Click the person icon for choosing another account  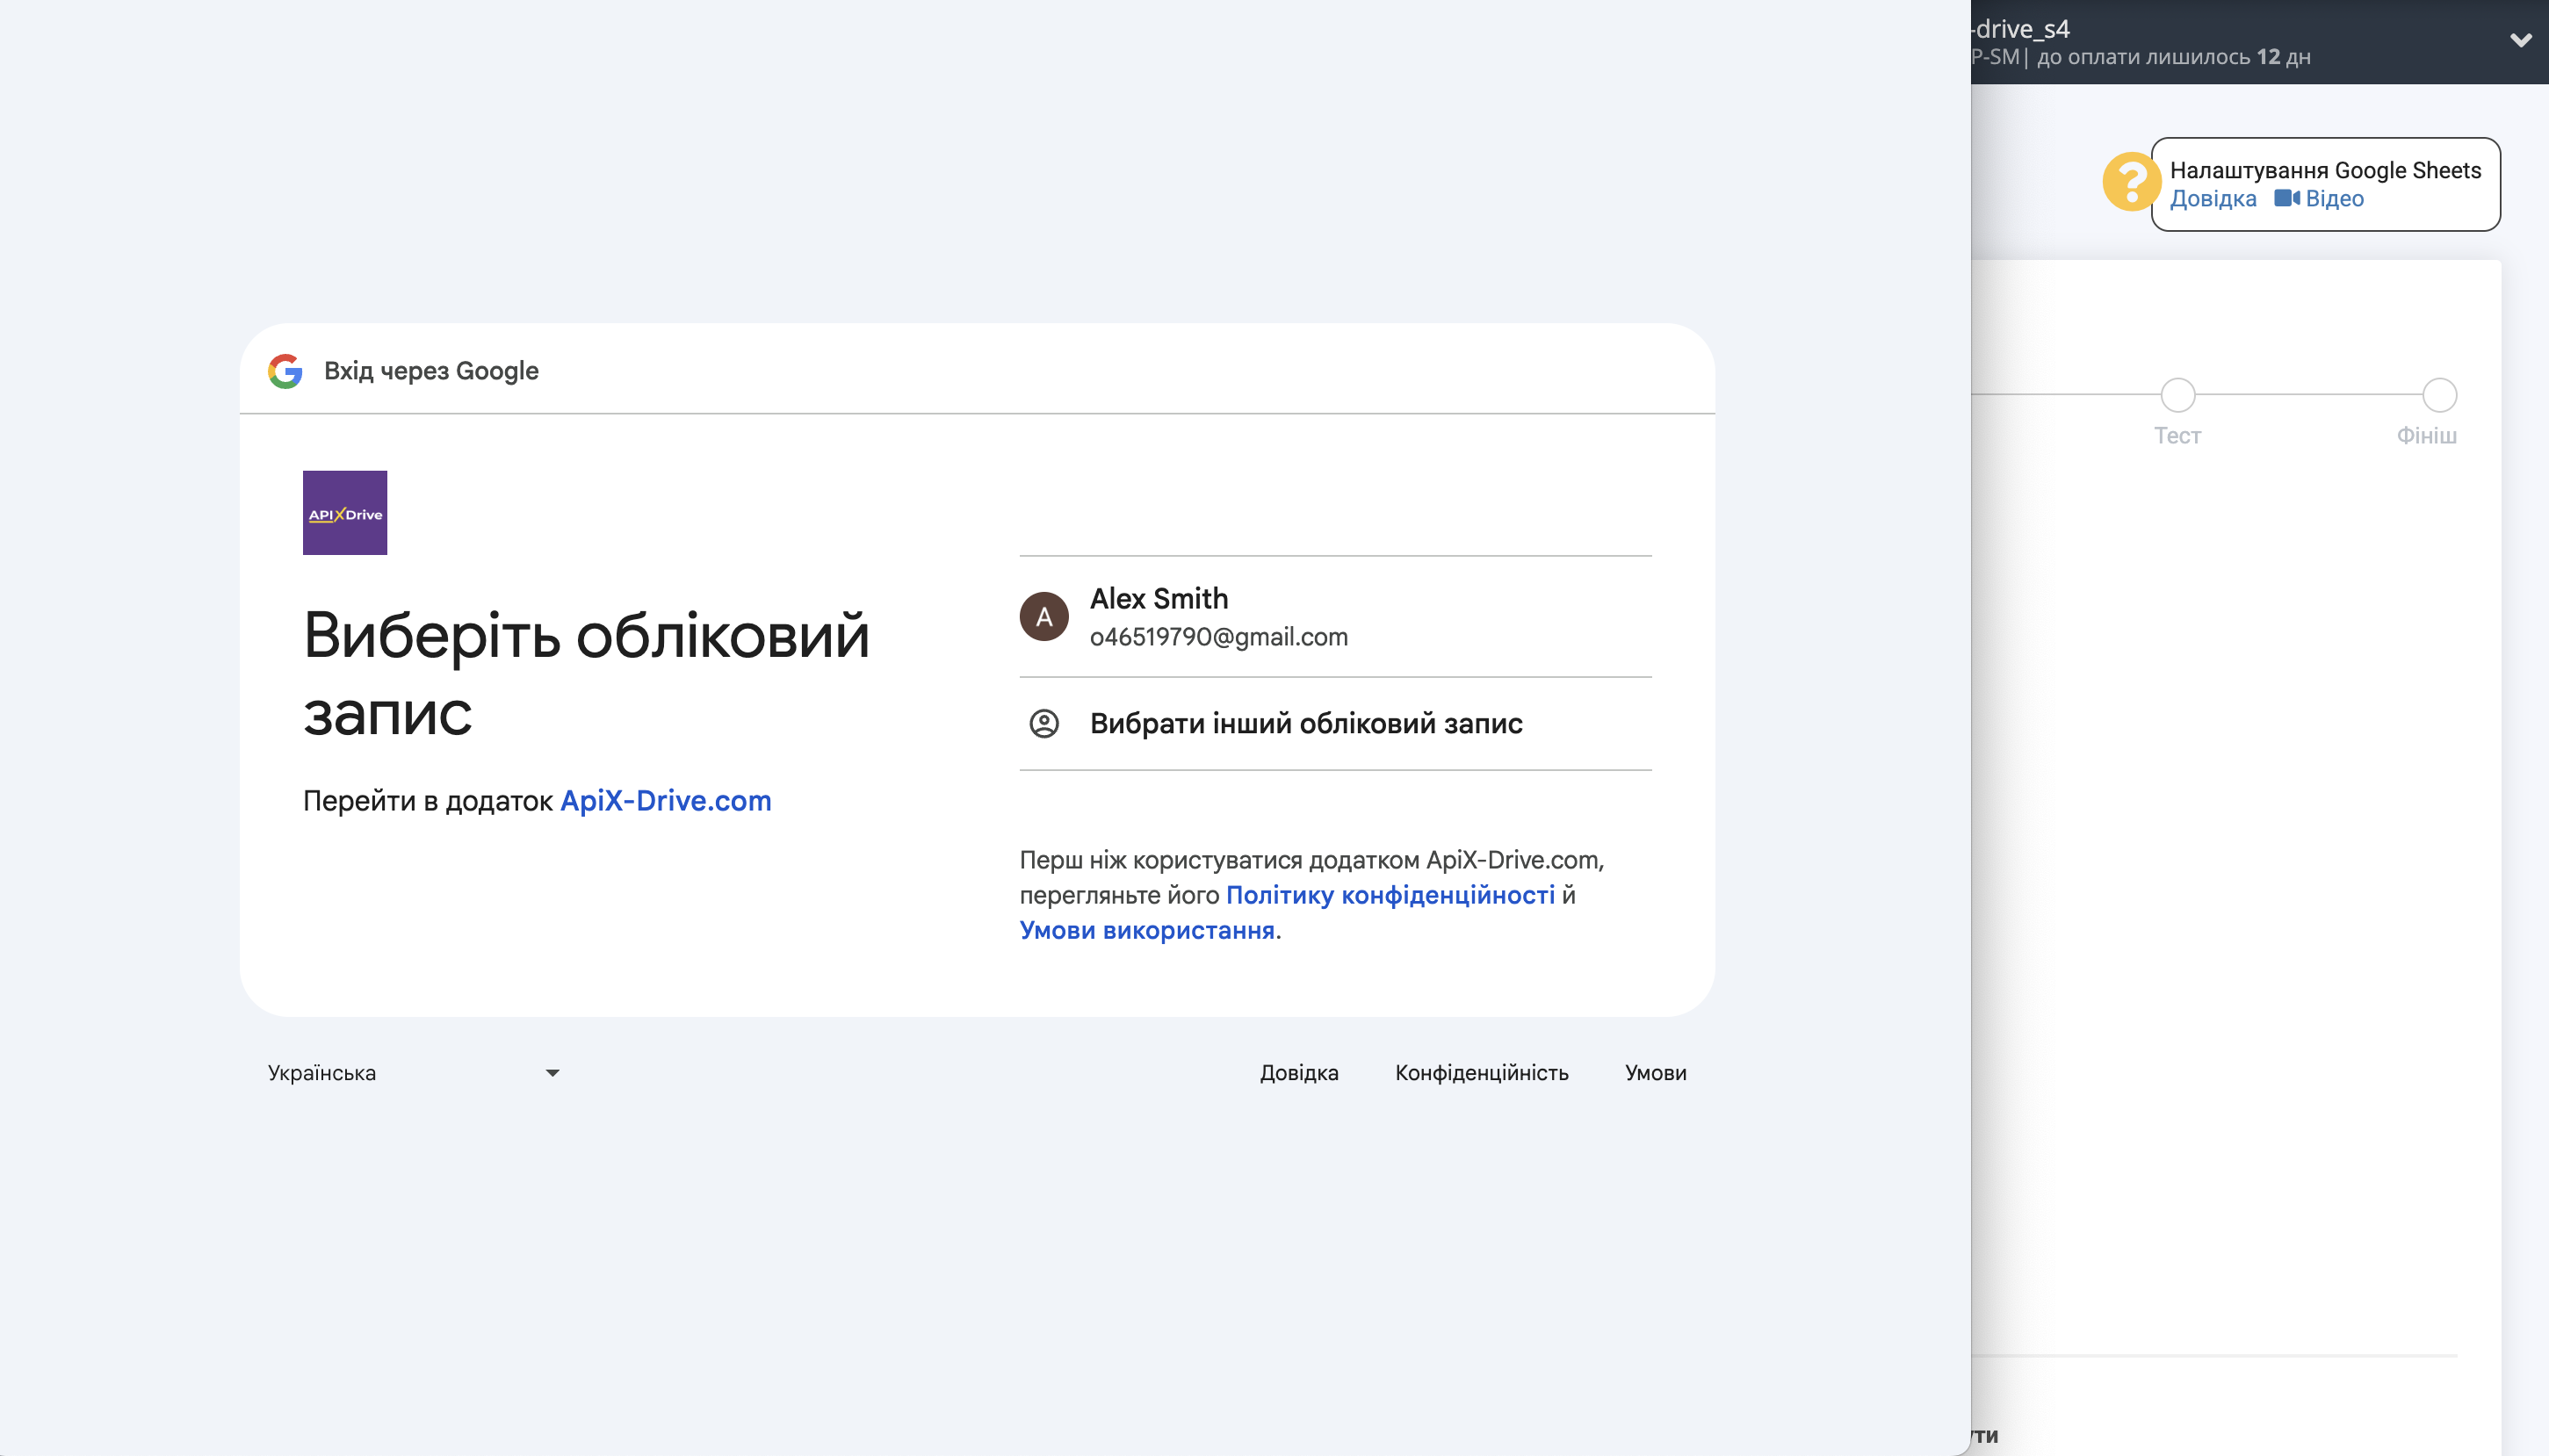pos(1044,724)
